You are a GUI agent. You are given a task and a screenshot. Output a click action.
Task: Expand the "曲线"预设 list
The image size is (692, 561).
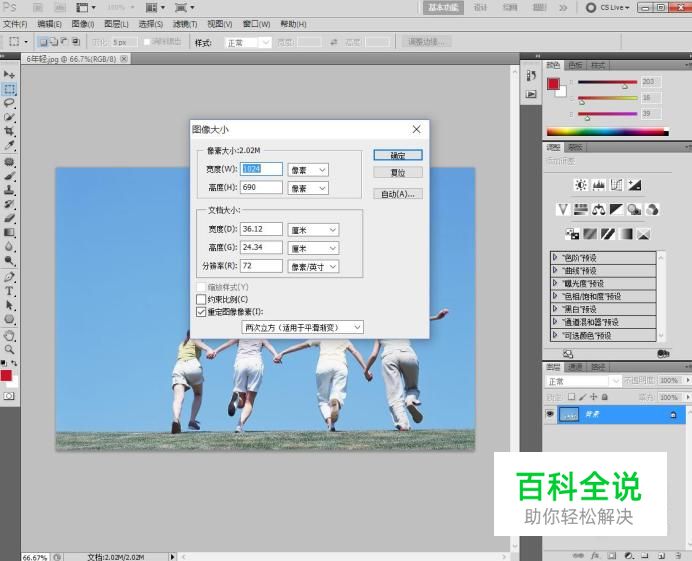pos(556,270)
